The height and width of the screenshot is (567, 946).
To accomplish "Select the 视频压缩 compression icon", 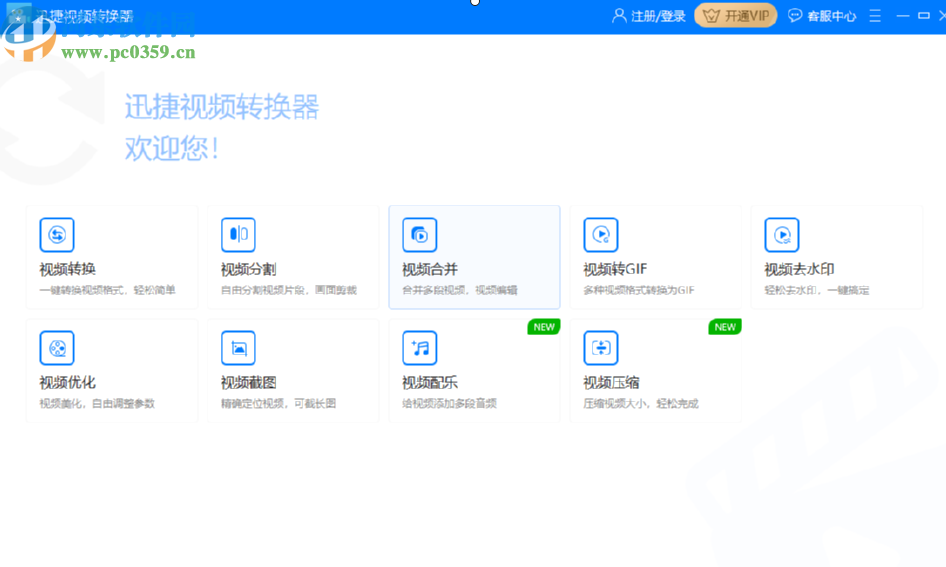I will [x=601, y=348].
